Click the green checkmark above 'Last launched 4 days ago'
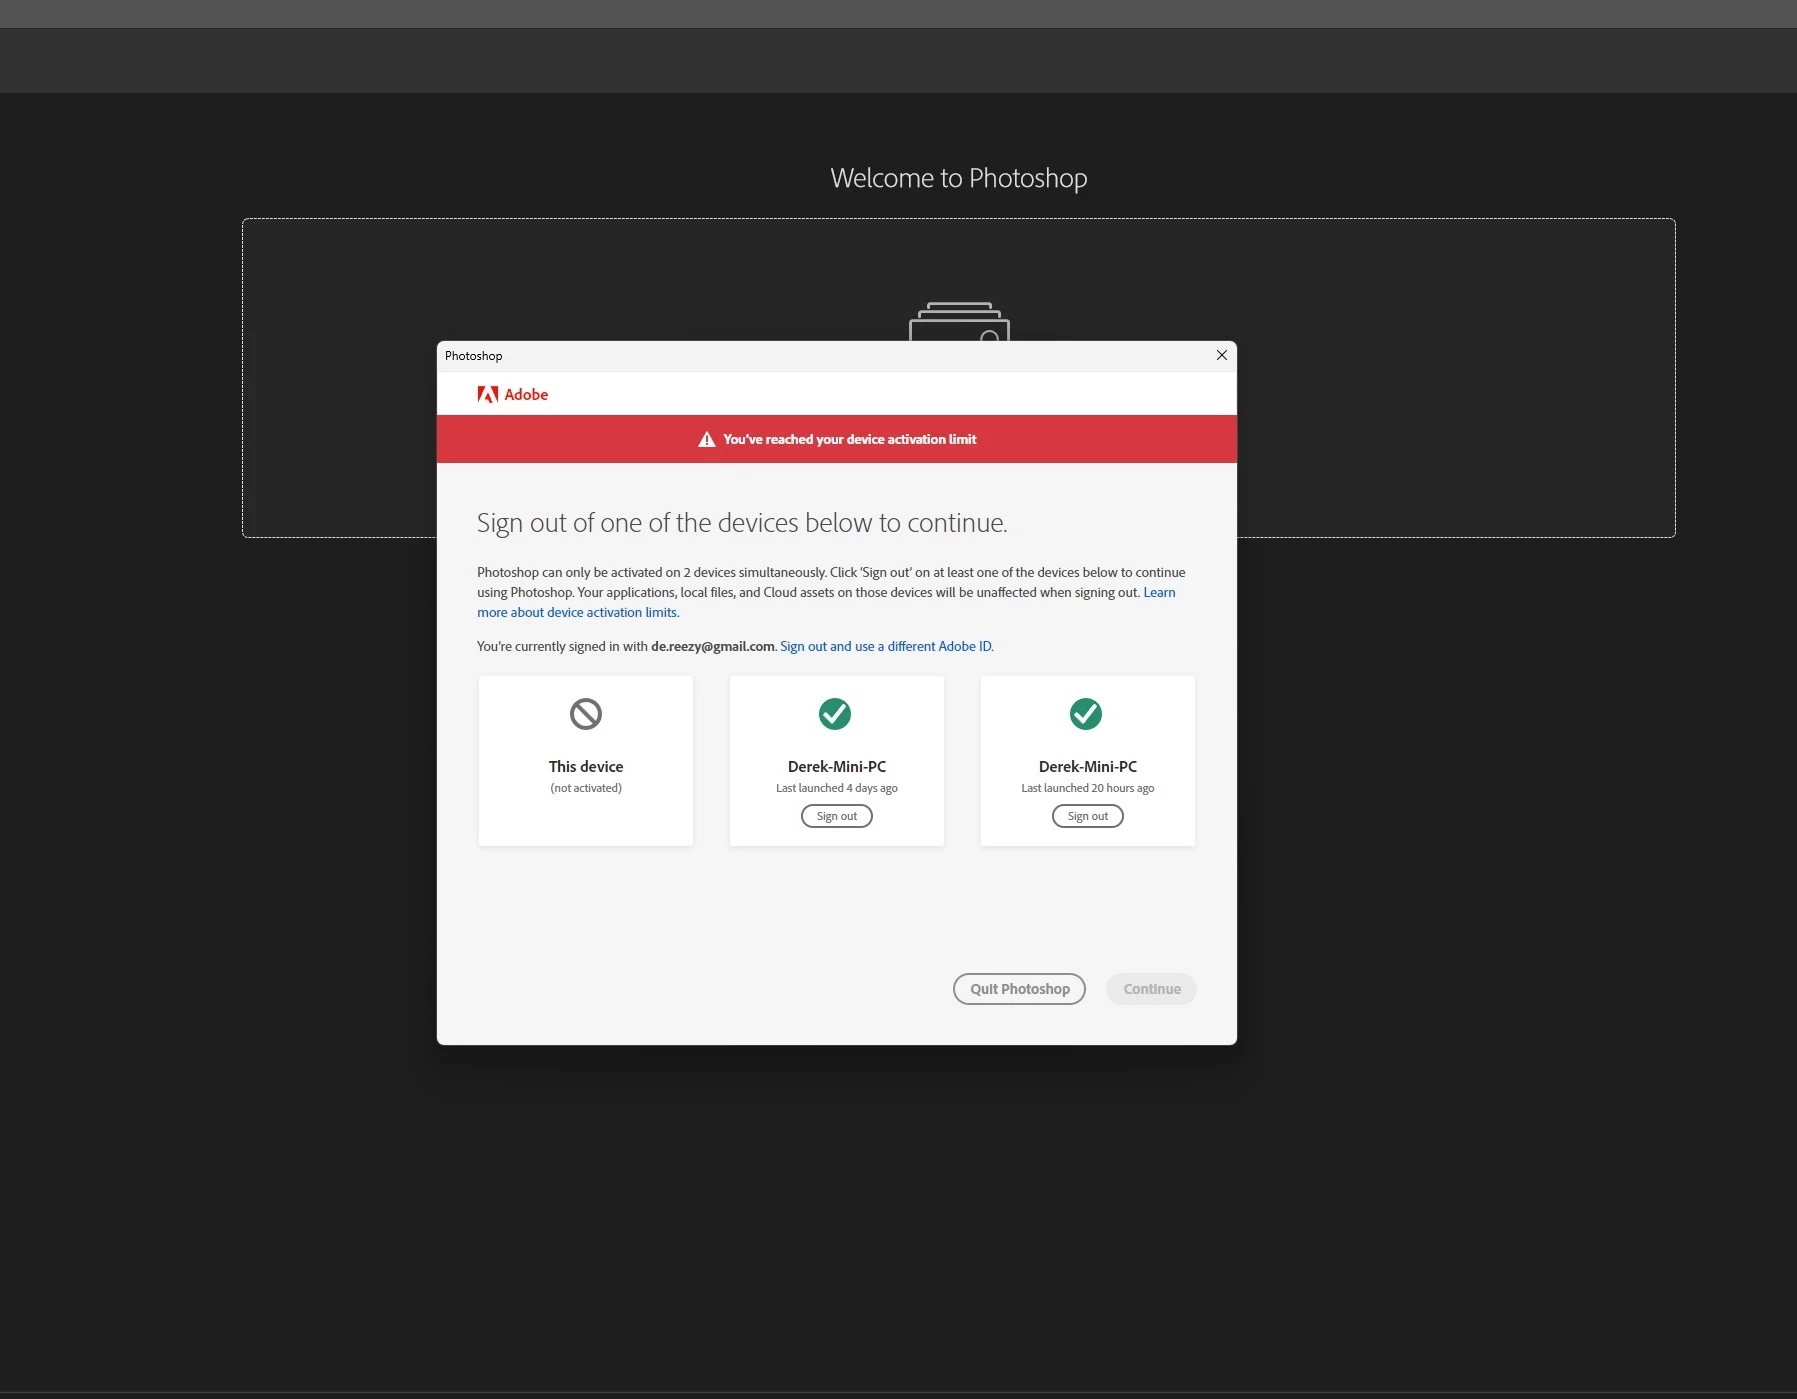 point(835,714)
